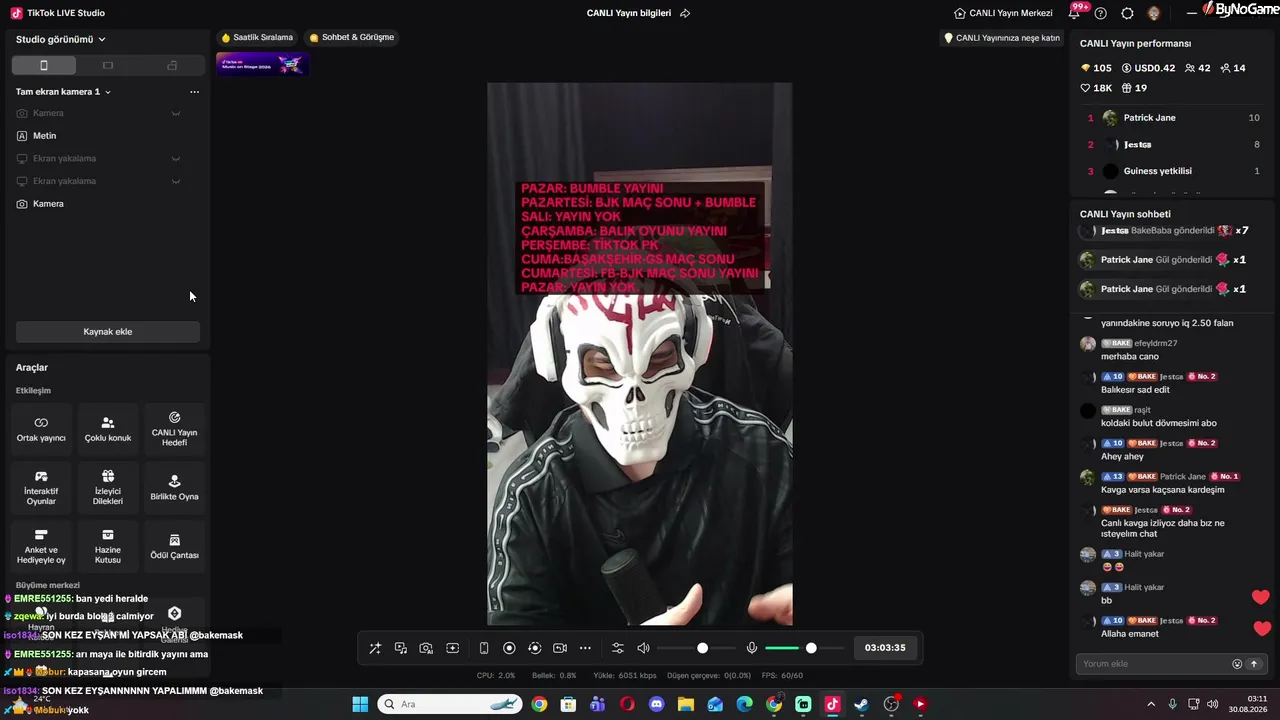Show the hidden Kamera source
The height and width of the screenshot is (720, 1280).
pyautogui.click(x=176, y=113)
